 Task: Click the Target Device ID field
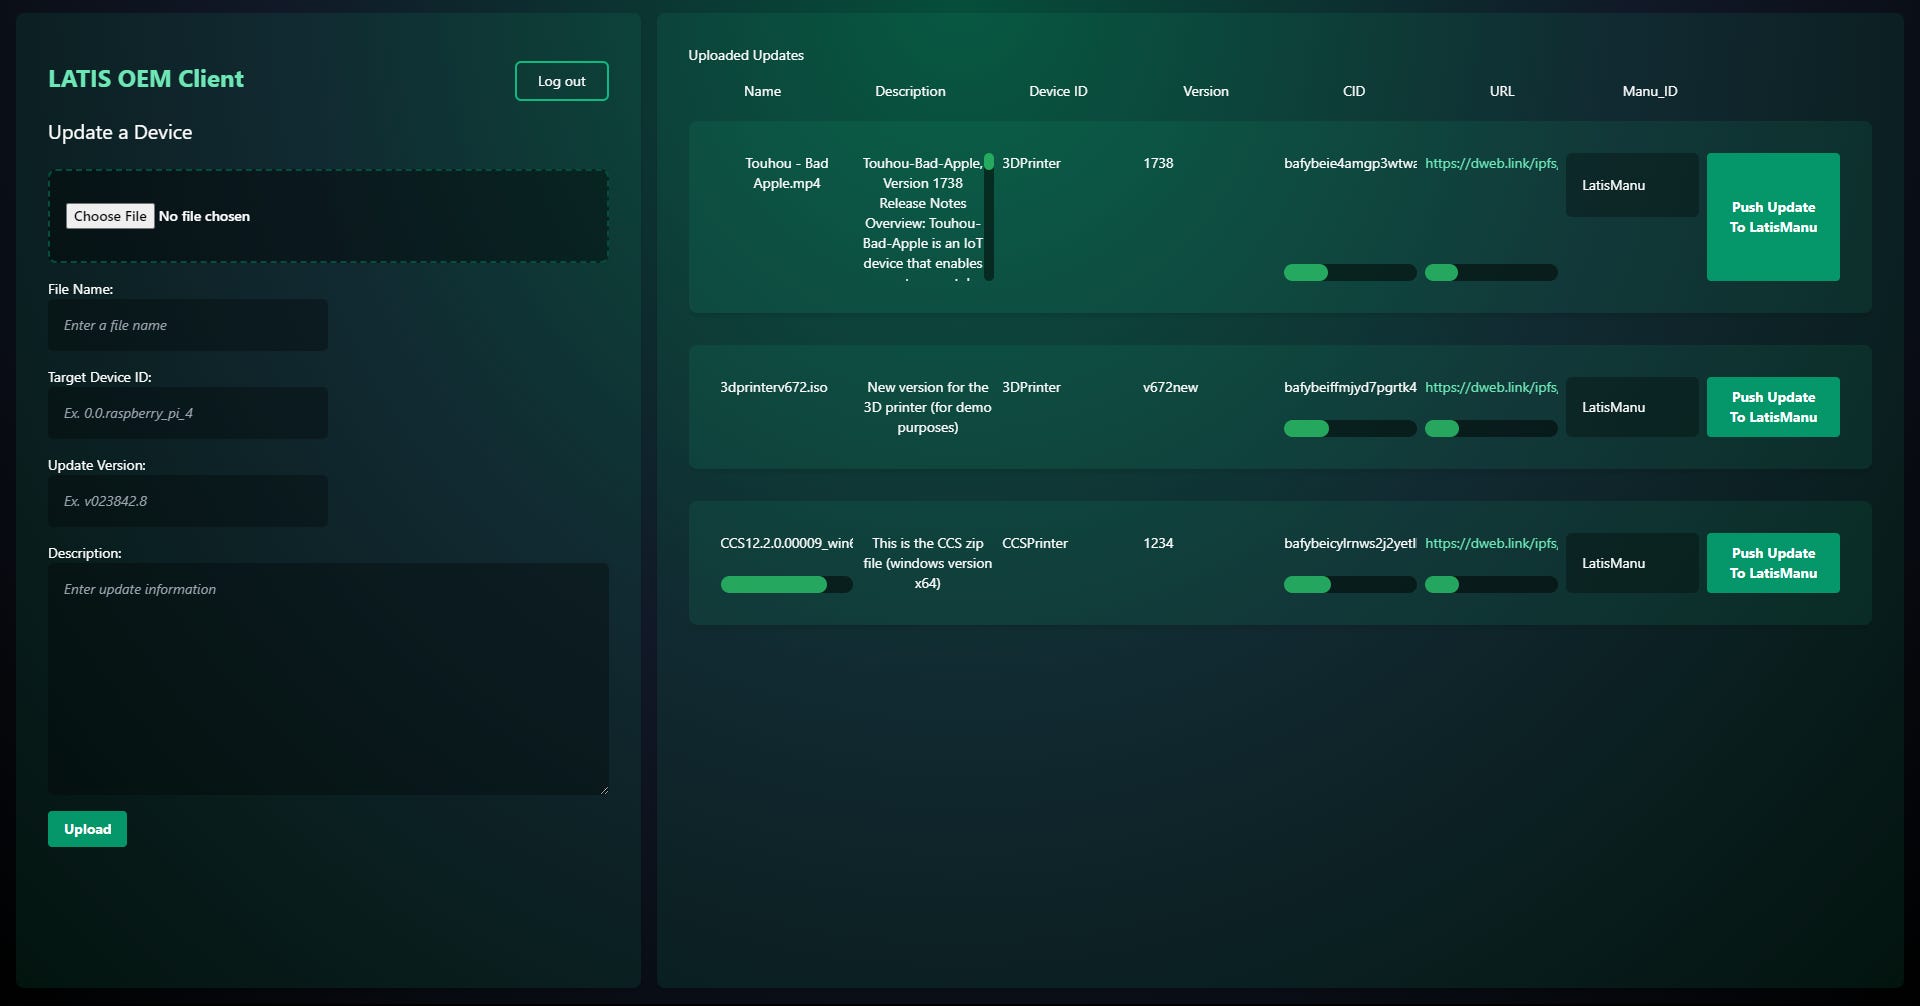(188, 413)
